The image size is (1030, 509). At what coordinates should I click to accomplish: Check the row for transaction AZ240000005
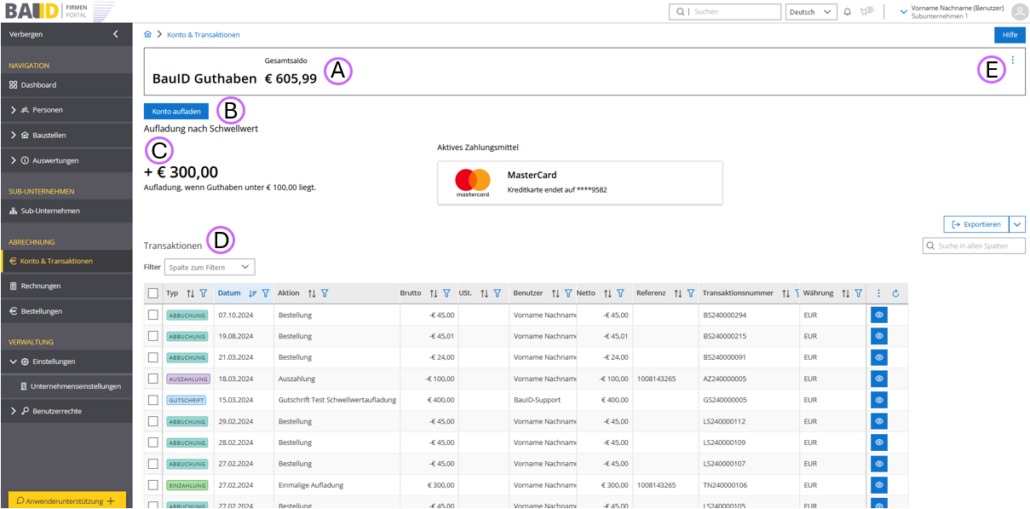[x=153, y=378]
